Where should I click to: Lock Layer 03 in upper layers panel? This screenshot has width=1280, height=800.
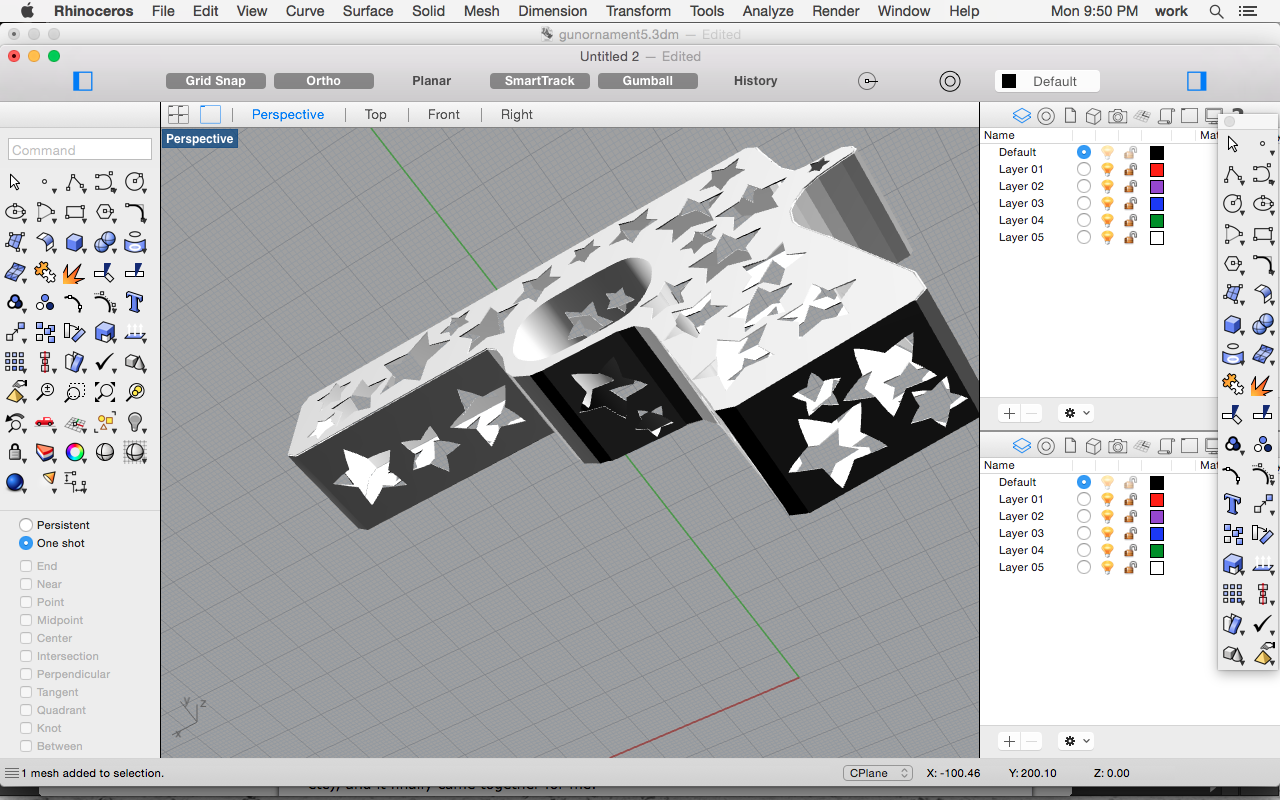point(1130,203)
